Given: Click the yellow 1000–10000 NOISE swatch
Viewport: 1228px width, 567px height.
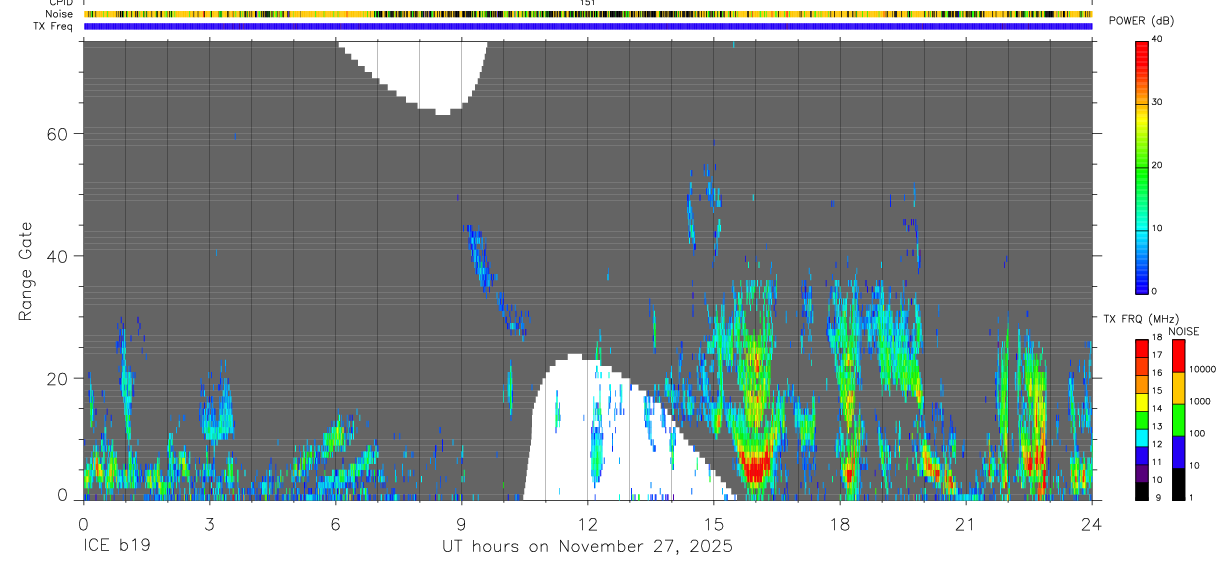Looking at the screenshot, I should pyautogui.click(x=1179, y=388).
